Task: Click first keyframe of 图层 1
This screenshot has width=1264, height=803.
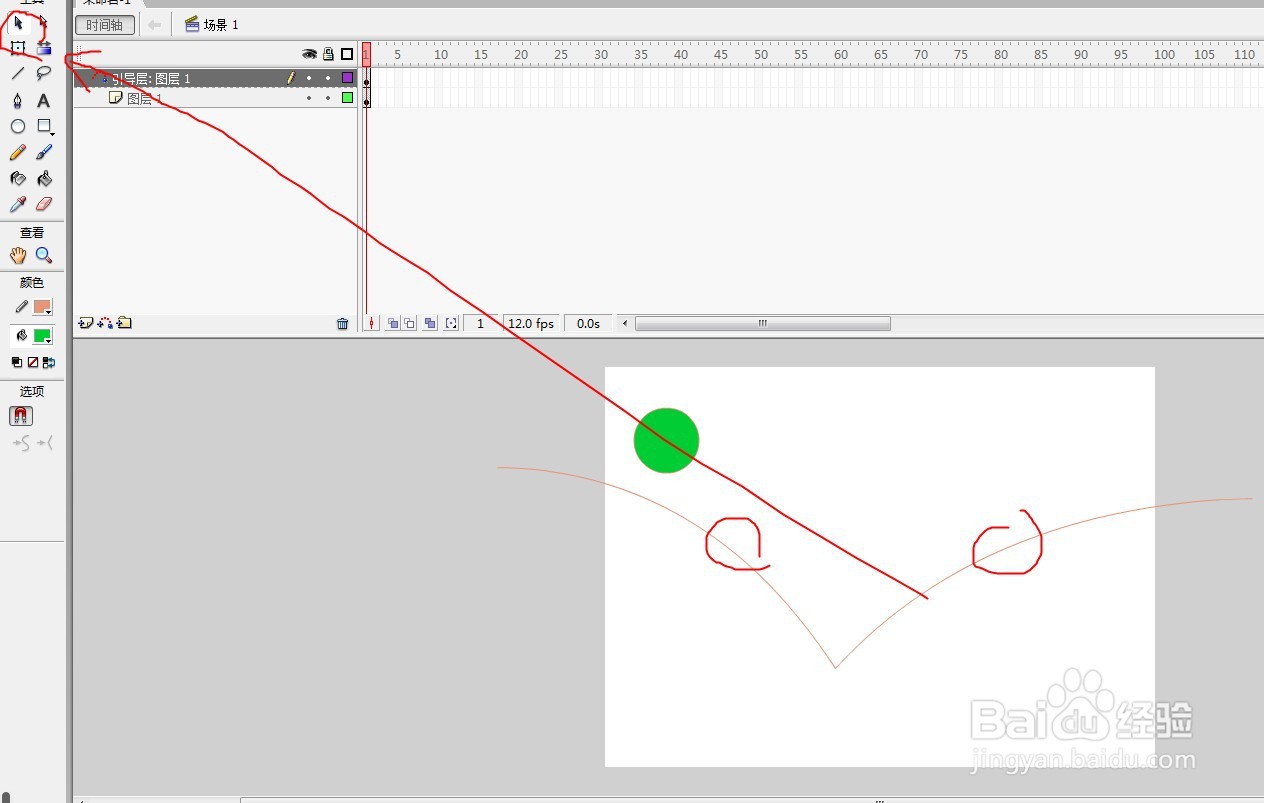Action: pos(366,98)
